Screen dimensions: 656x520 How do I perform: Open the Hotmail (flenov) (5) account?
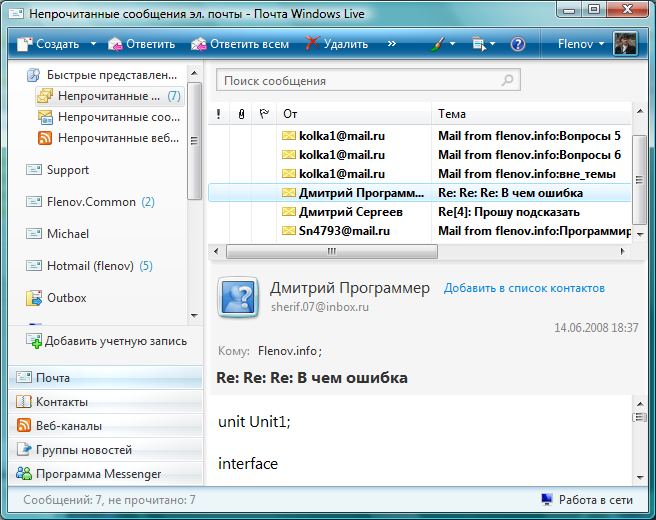(x=89, y=266)
